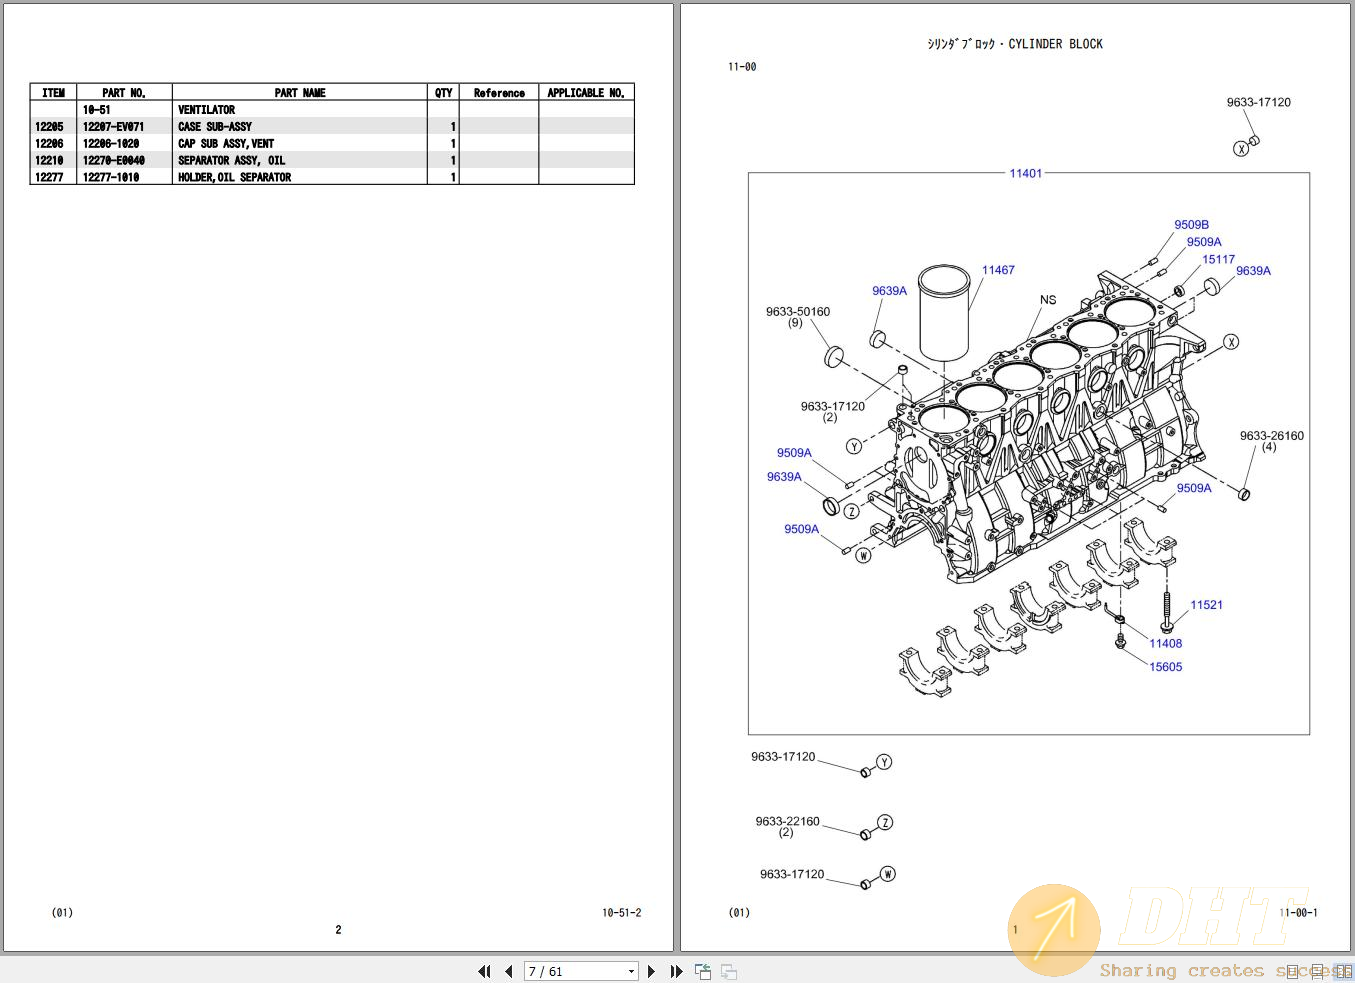The width and height of the screenshot is (1355, 983).
Task: Click the PART NAME column header
Action: 300,93
